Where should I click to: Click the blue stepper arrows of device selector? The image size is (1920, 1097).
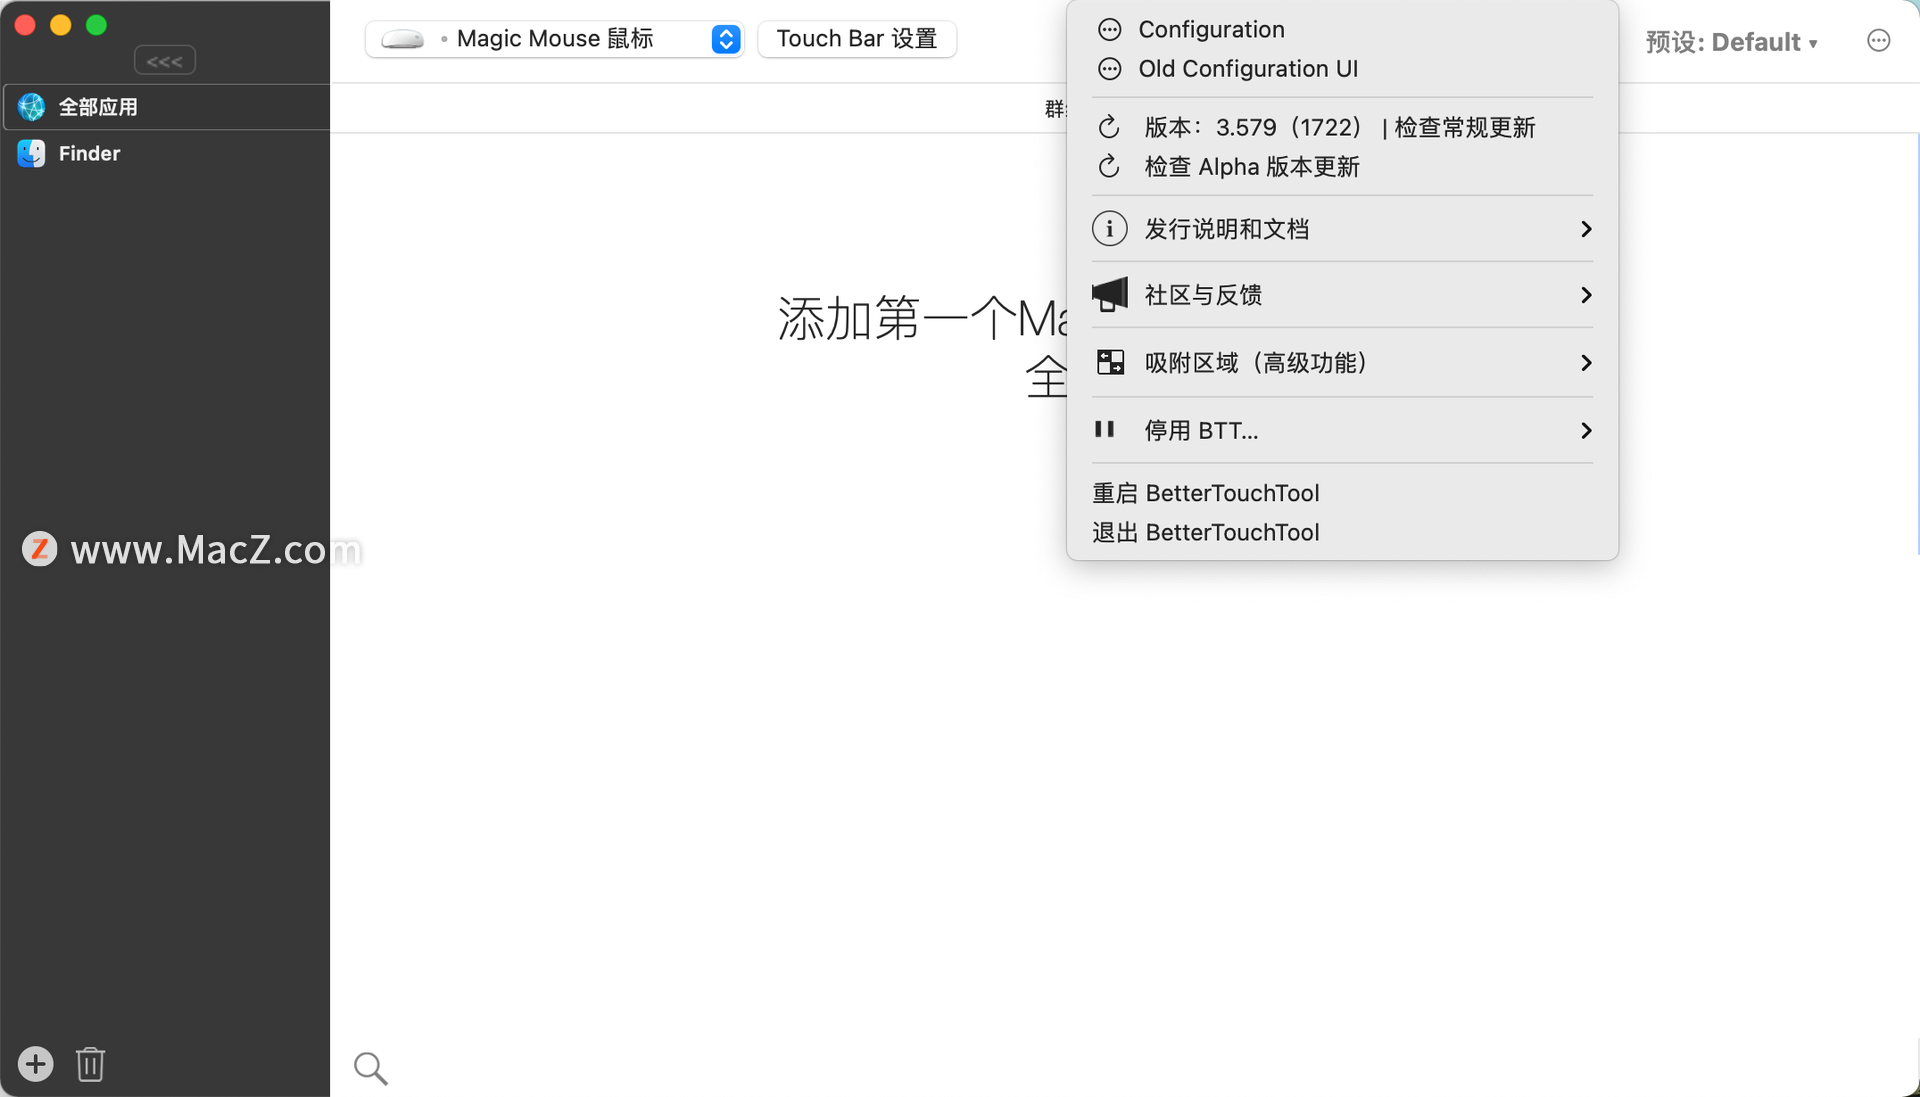pyautogui.click(x=726, y=39)
